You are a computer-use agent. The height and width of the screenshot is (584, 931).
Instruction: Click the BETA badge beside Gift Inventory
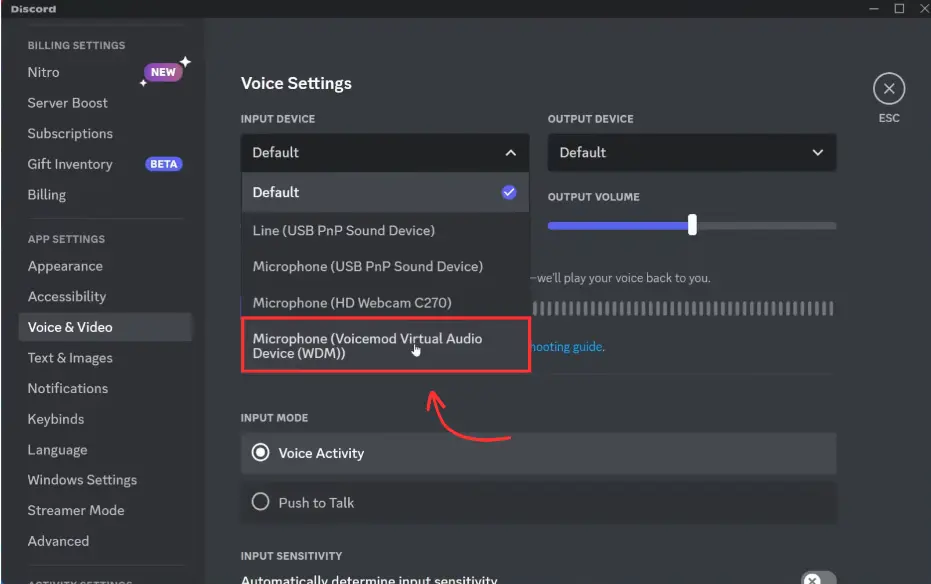coord(163,164)
